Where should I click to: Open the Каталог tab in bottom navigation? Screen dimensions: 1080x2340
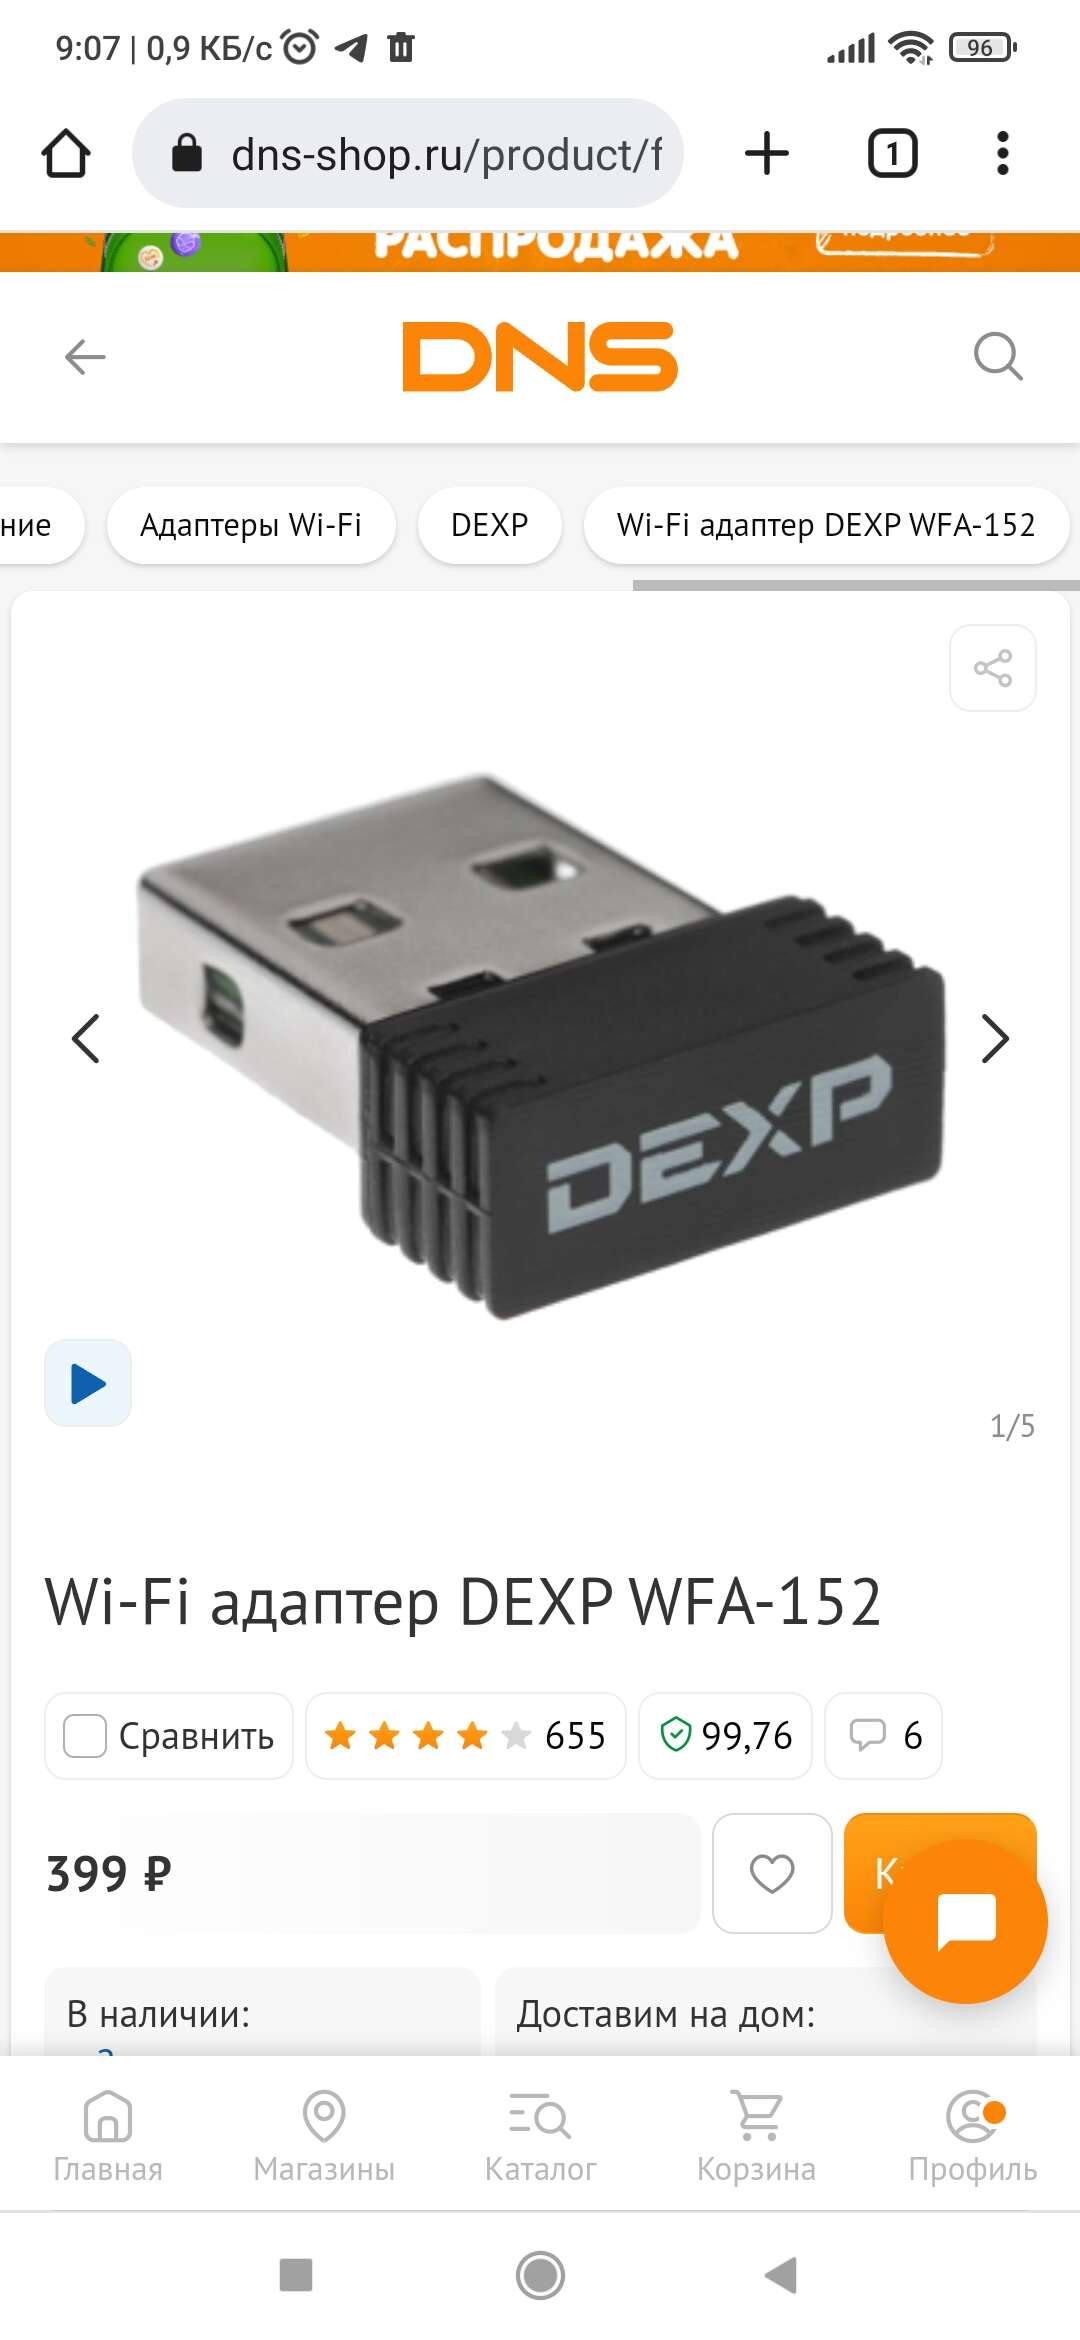pyautogui.click(x=540, y=2135)
